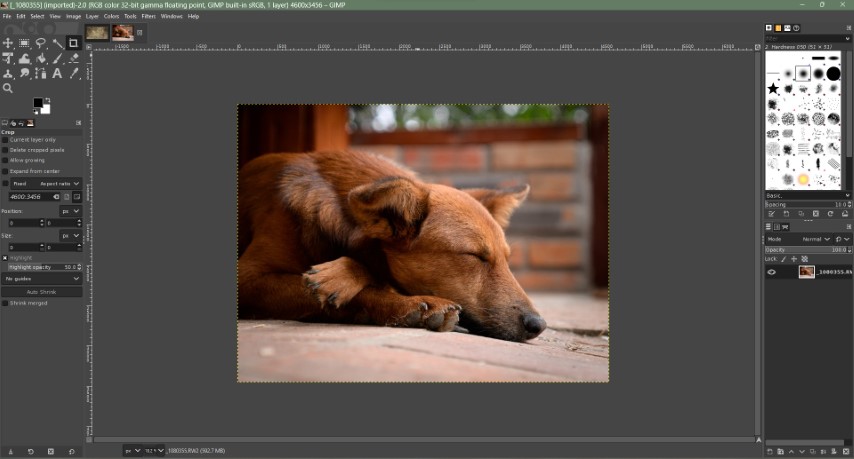Select the Fuzzy Select magic wand tool
This screenshot has width=854, height=459.
(57, 43)
